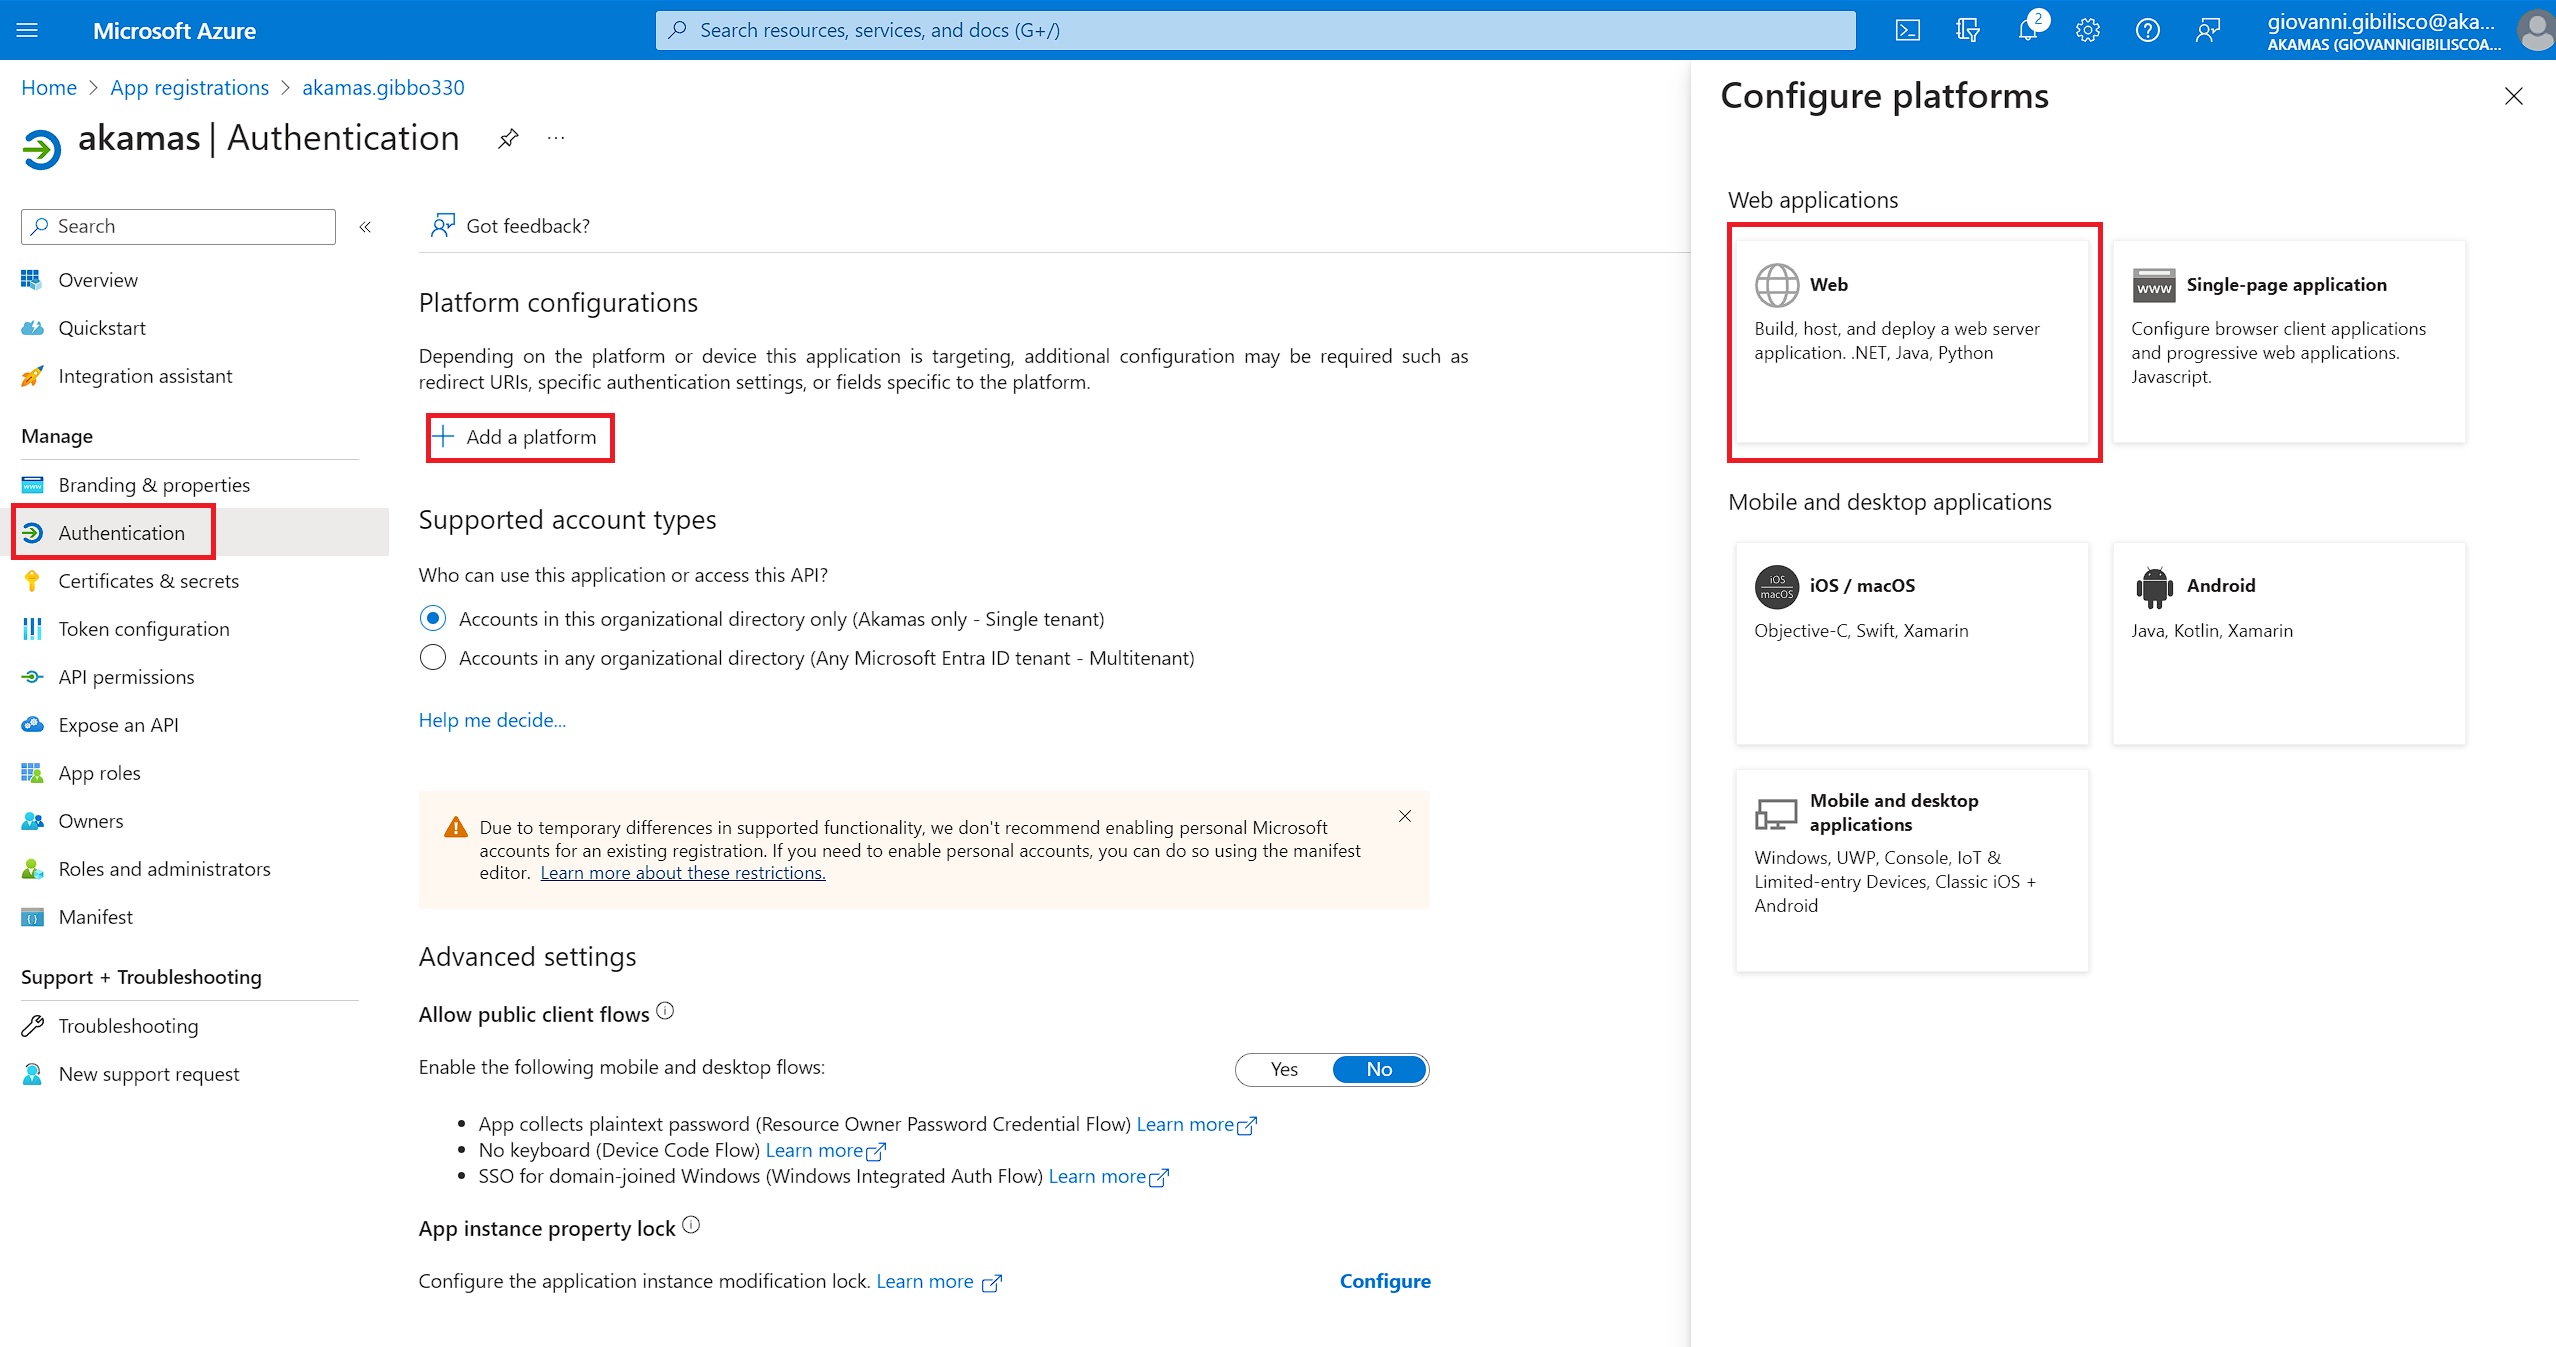The image size is (2556, 1347).
Task: Set public client flows toggle to Yes
Action: 1284,1069
